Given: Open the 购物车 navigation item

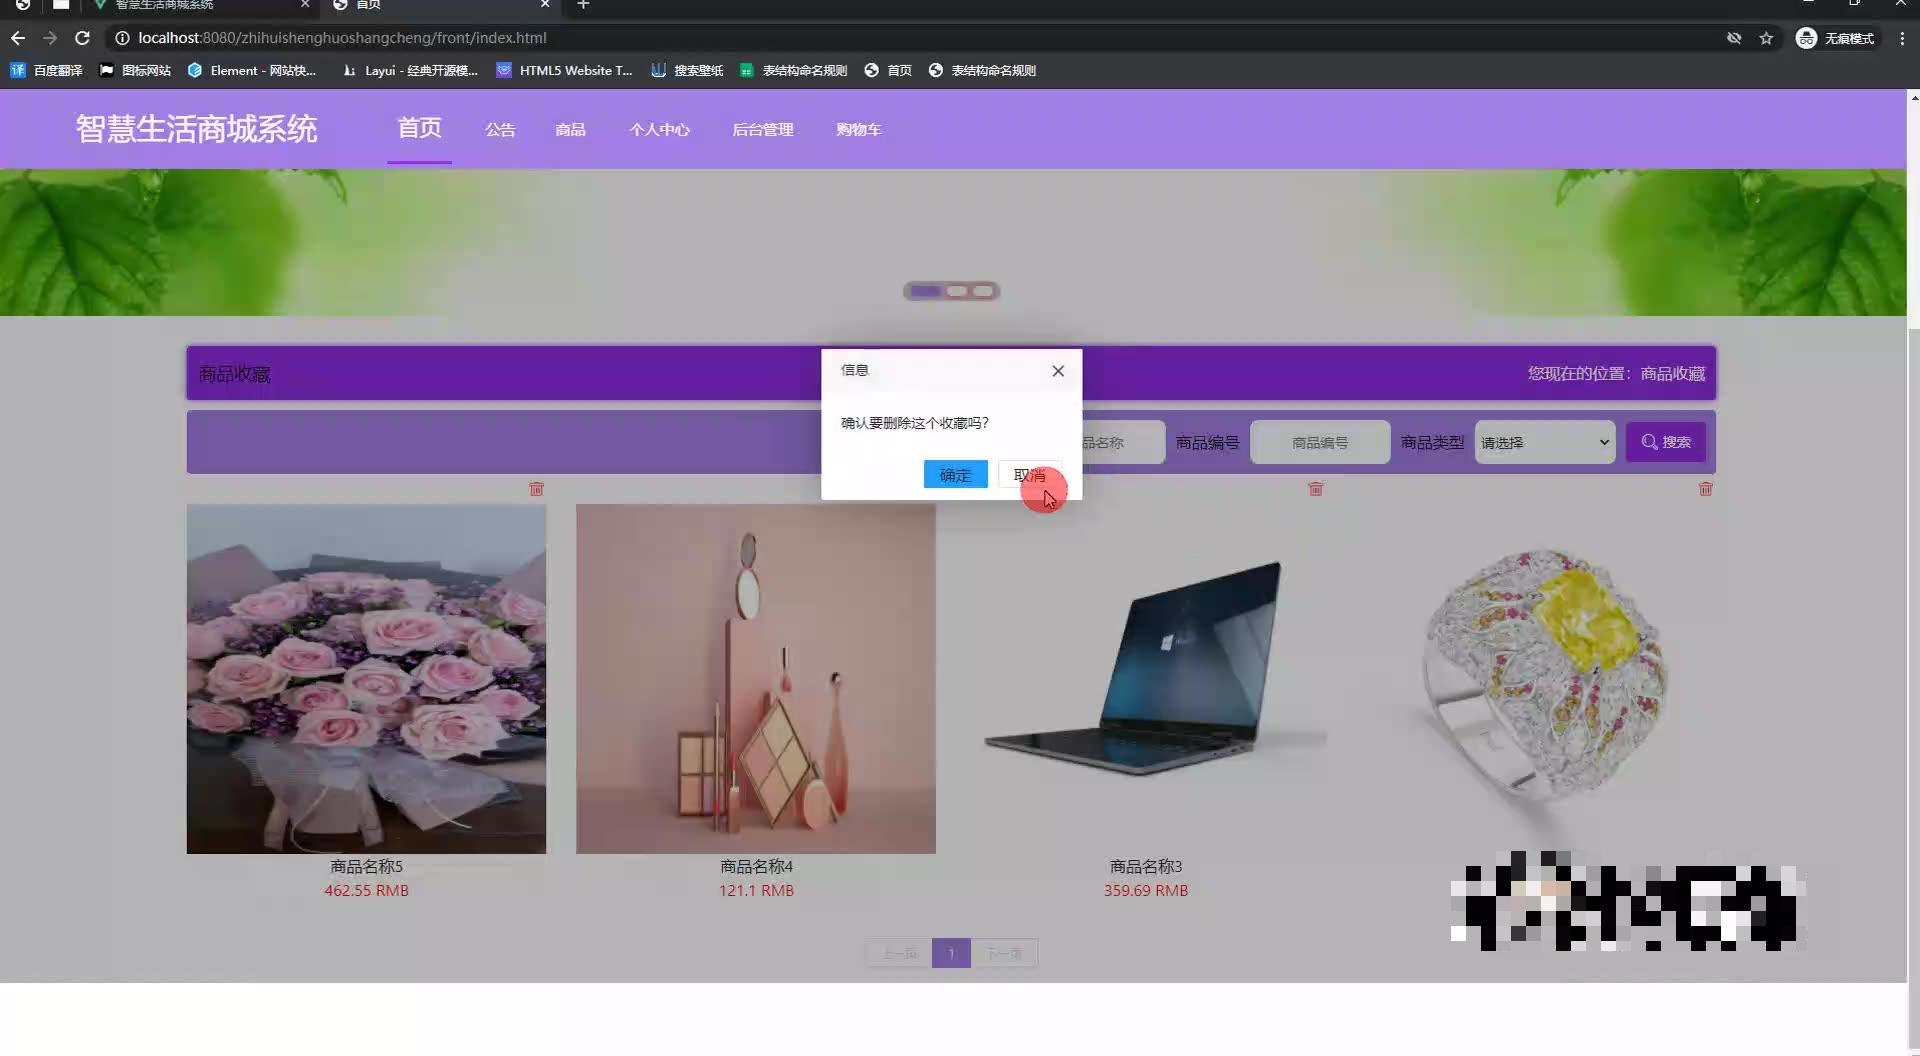Looking at the screenshot, I should coord(858,130).
